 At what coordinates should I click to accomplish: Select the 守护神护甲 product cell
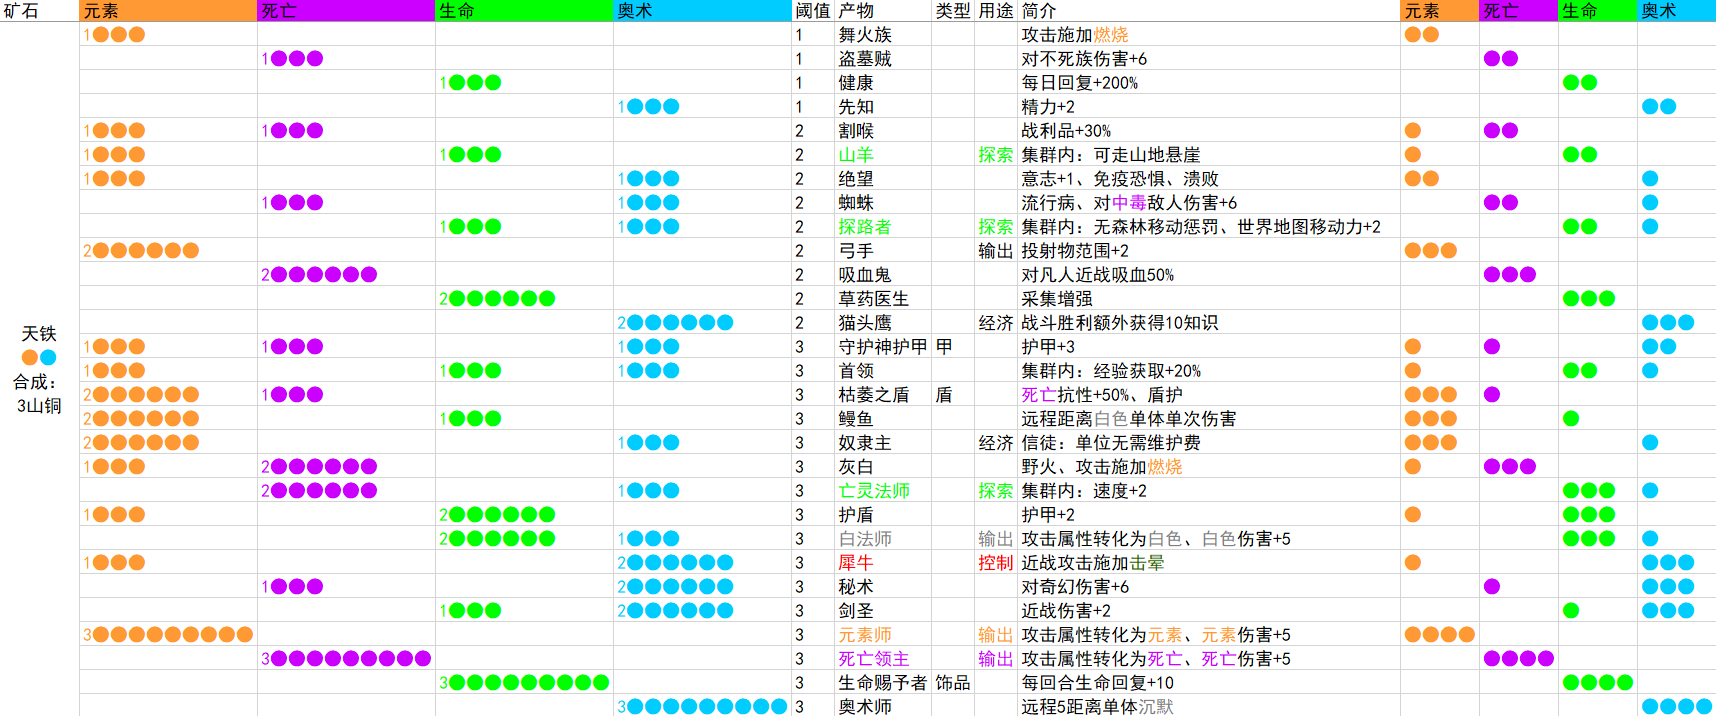883,347
